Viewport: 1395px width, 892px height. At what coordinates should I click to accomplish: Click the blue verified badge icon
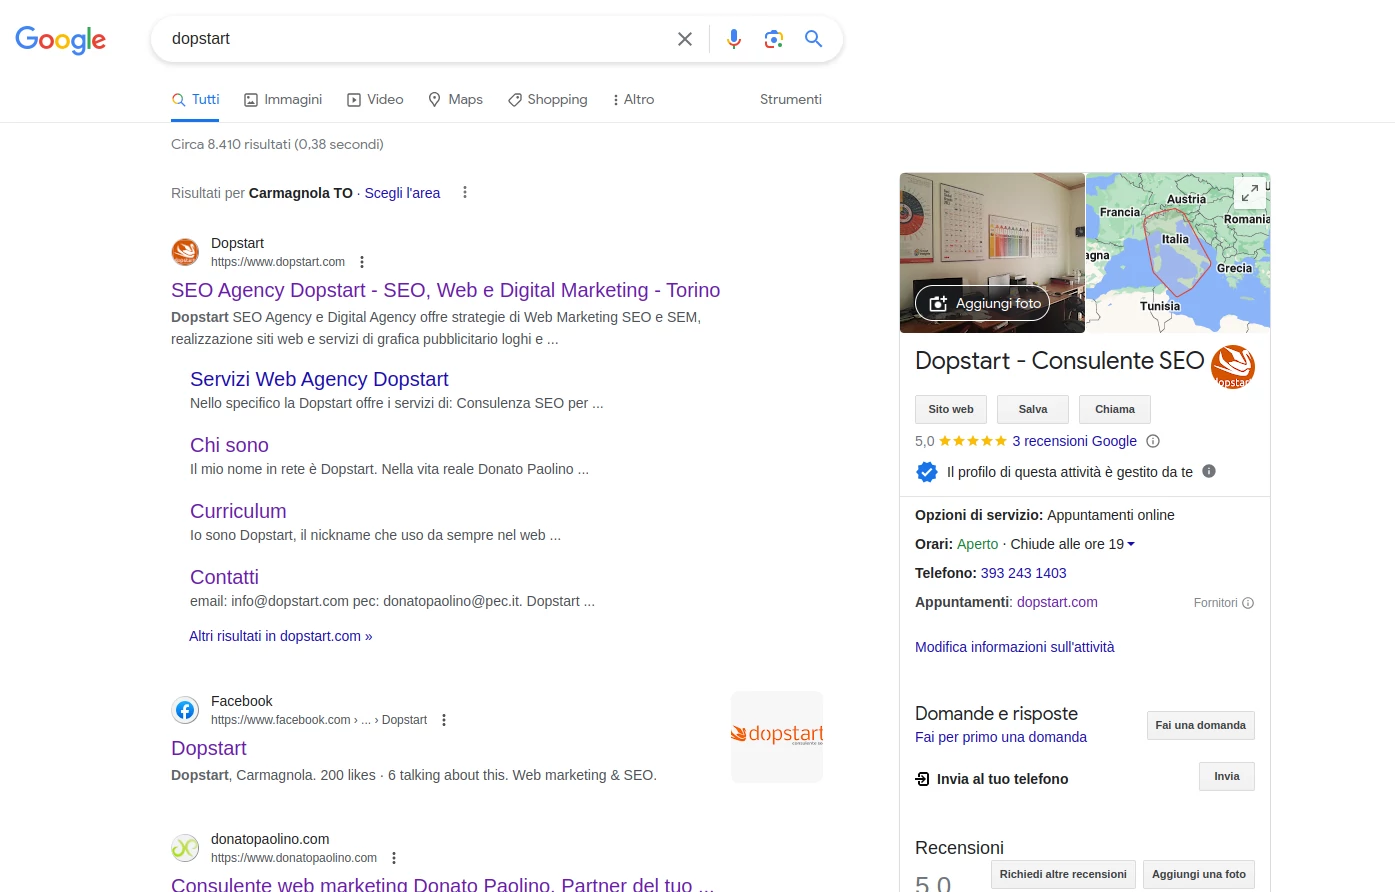pyautogui.click(x=927, y=472)
